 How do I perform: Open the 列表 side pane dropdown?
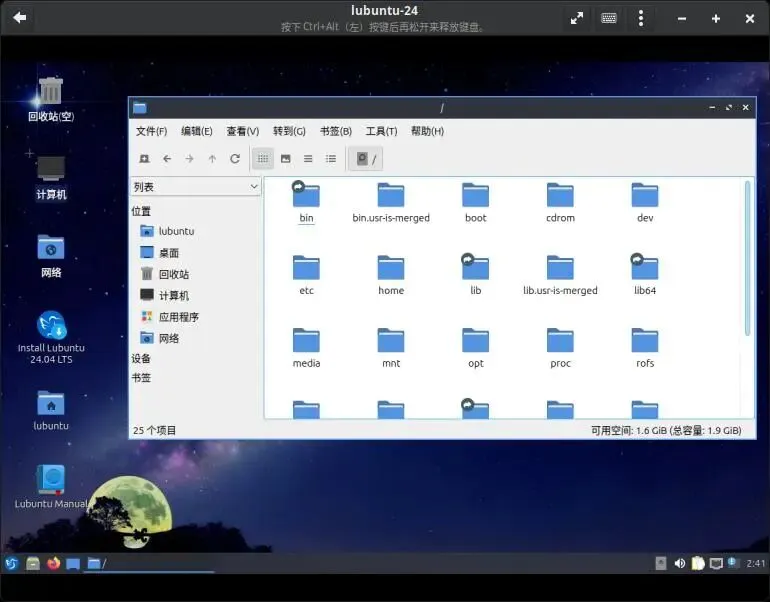point(195,187)
